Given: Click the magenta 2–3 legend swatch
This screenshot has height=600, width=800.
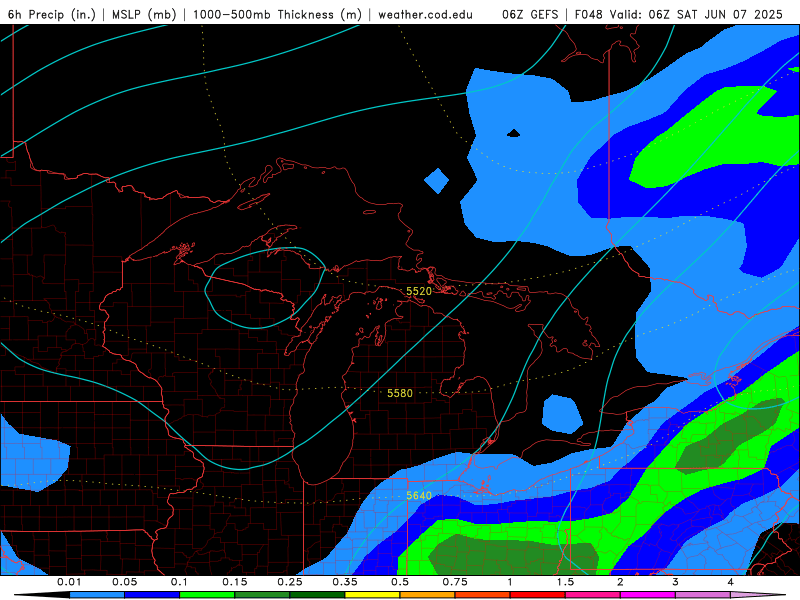Looking at the screenshot, I should click(x=648, y=595).
